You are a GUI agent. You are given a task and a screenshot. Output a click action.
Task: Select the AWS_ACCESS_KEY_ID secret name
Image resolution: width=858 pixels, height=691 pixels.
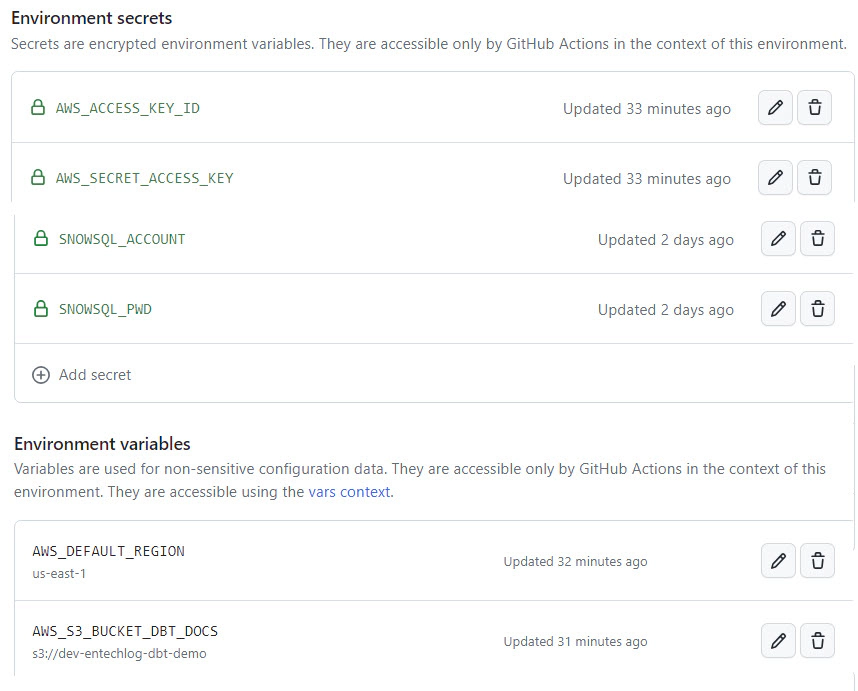[127, 108]
